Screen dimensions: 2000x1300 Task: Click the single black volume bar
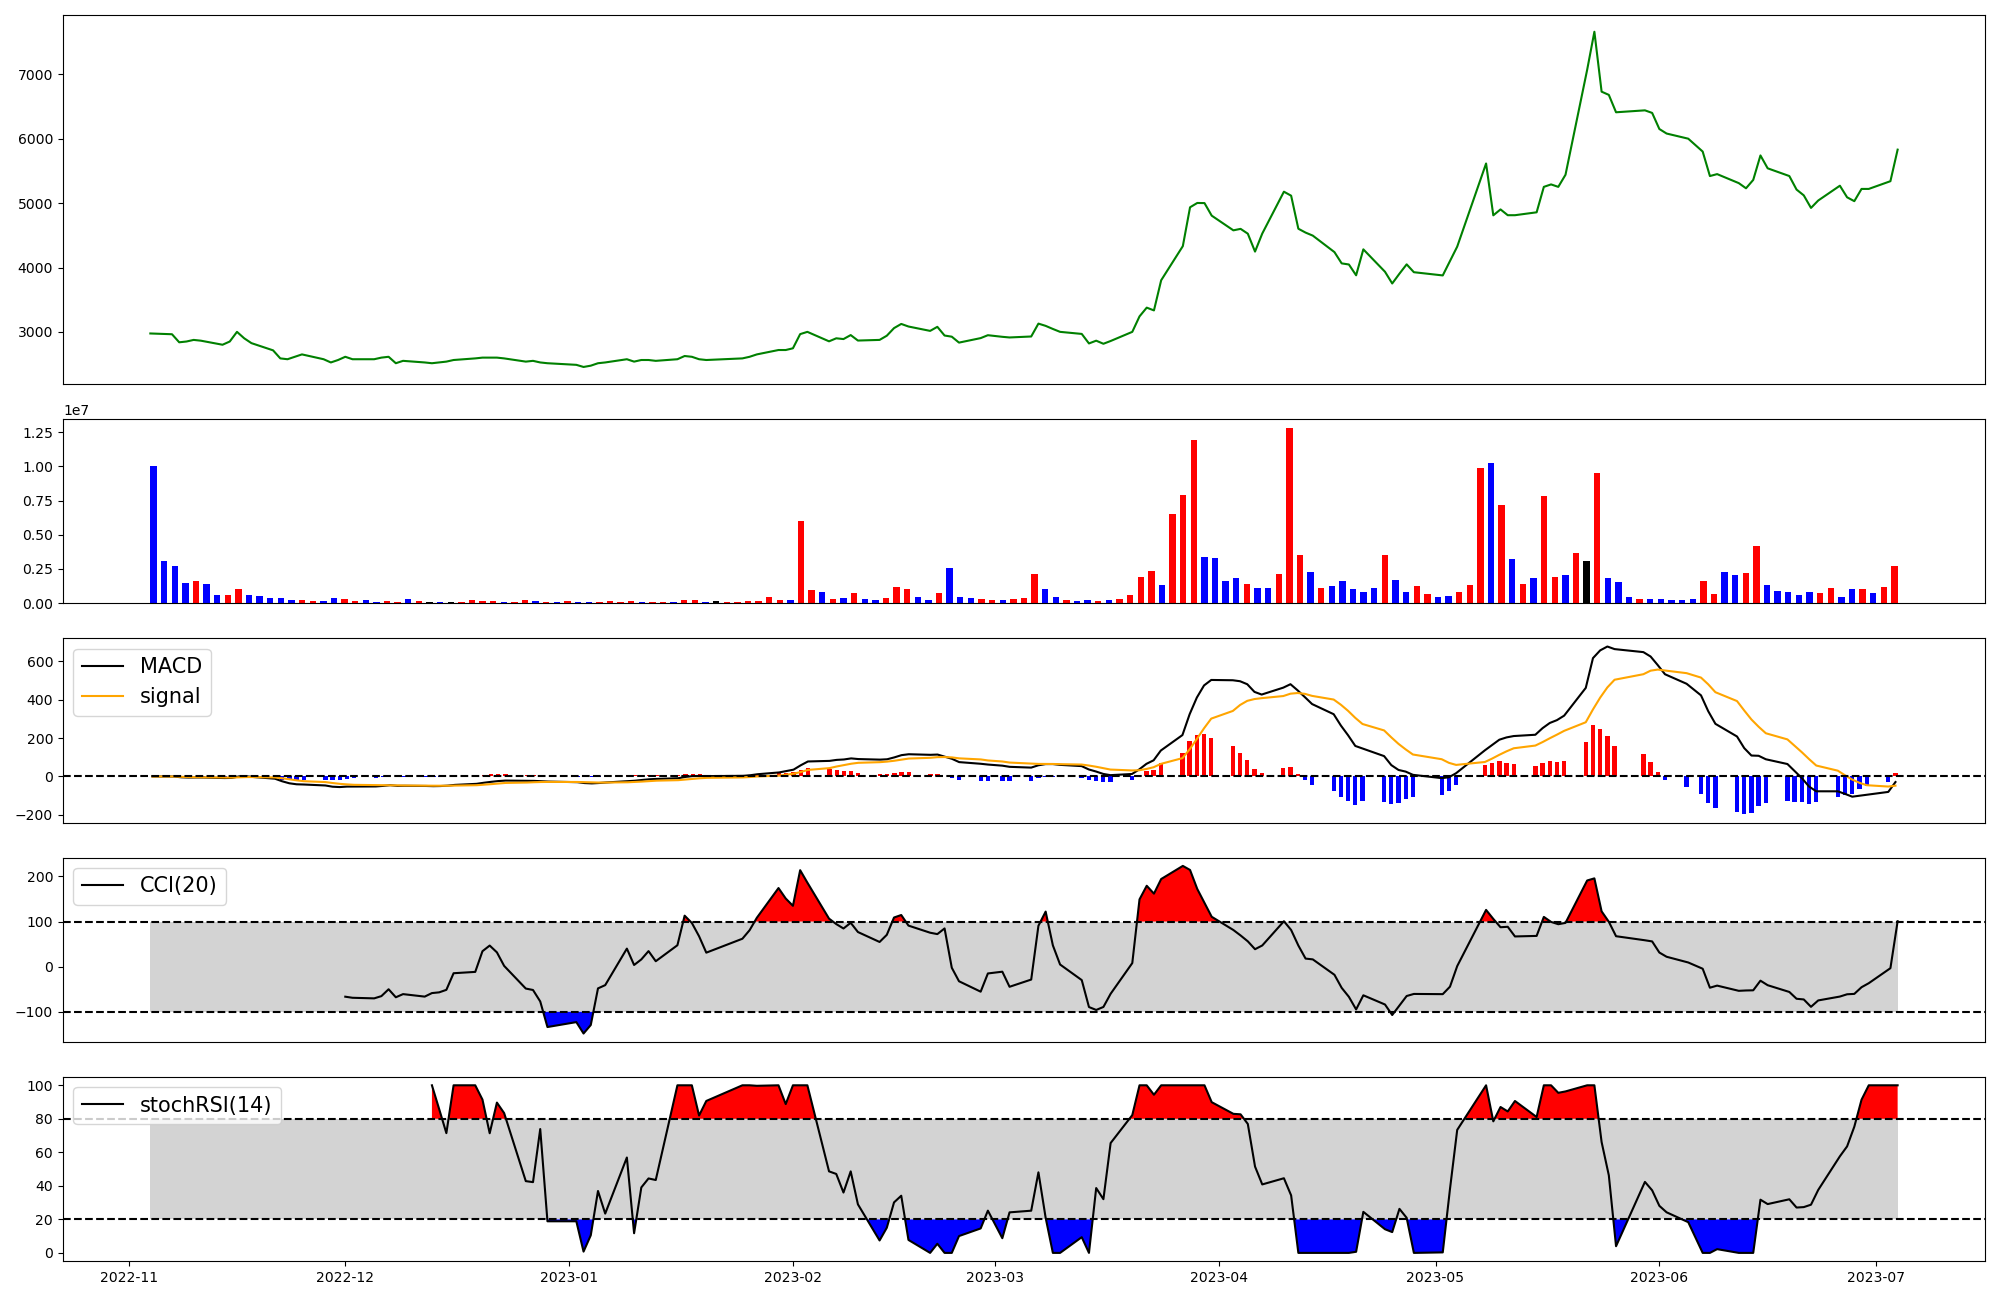pyautogui.click(x=1586, y=582)
